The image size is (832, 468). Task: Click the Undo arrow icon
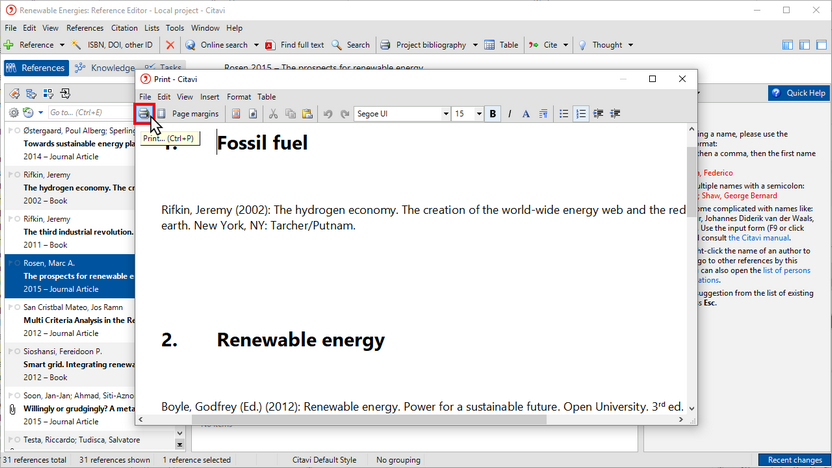click(x=328, y=114)
